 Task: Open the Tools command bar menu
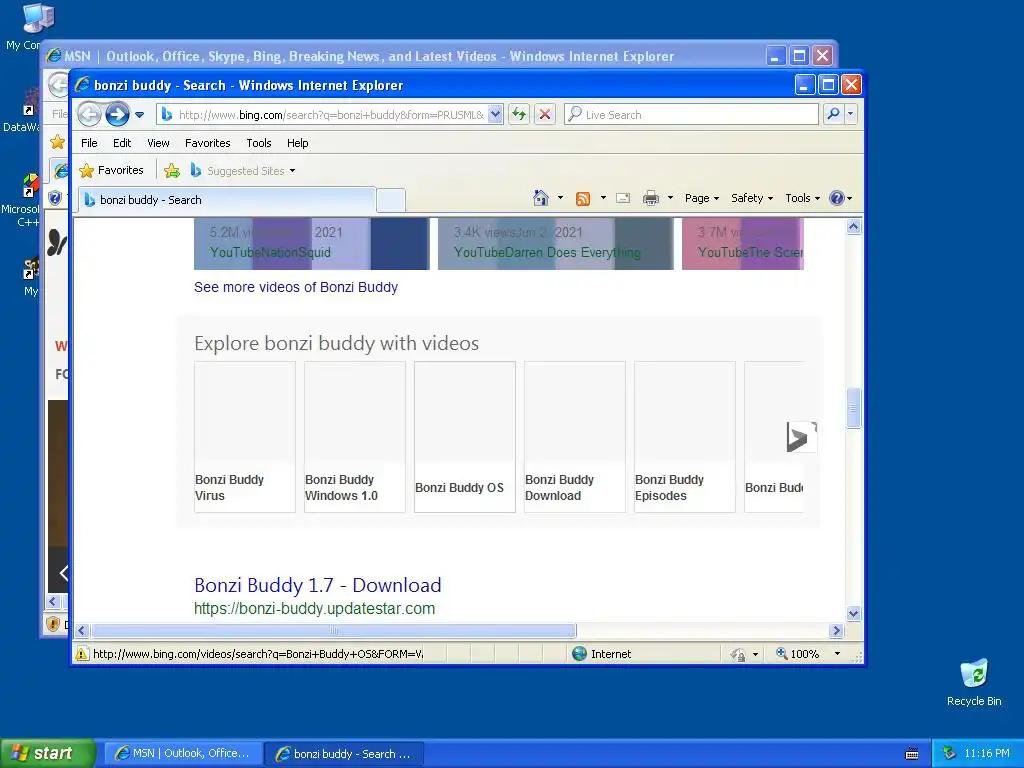[x=802, y=198]
